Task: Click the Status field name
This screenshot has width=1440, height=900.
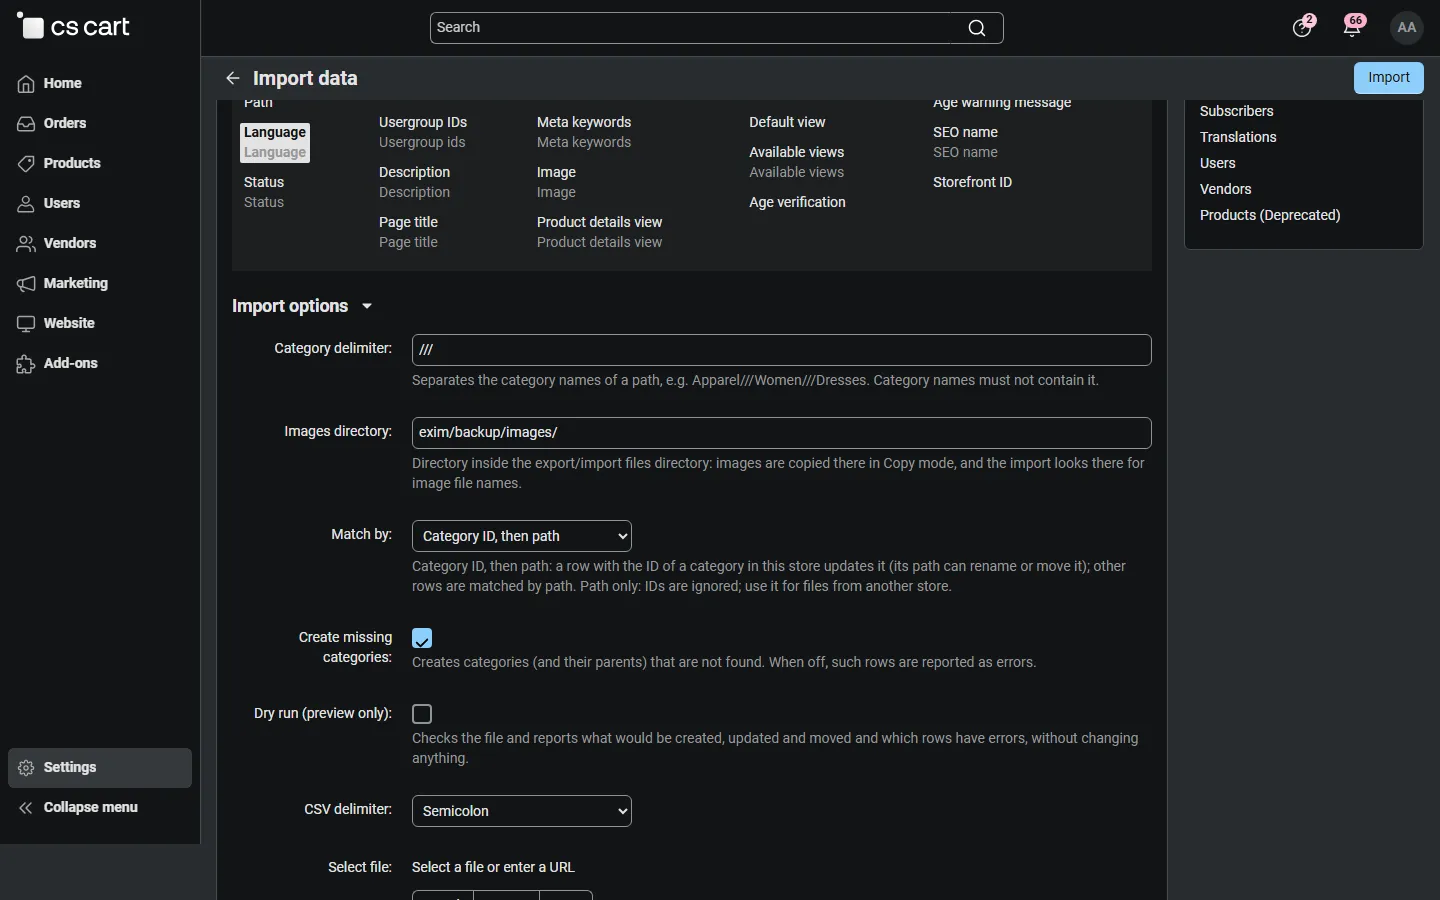Action: (x=264, y=182)
